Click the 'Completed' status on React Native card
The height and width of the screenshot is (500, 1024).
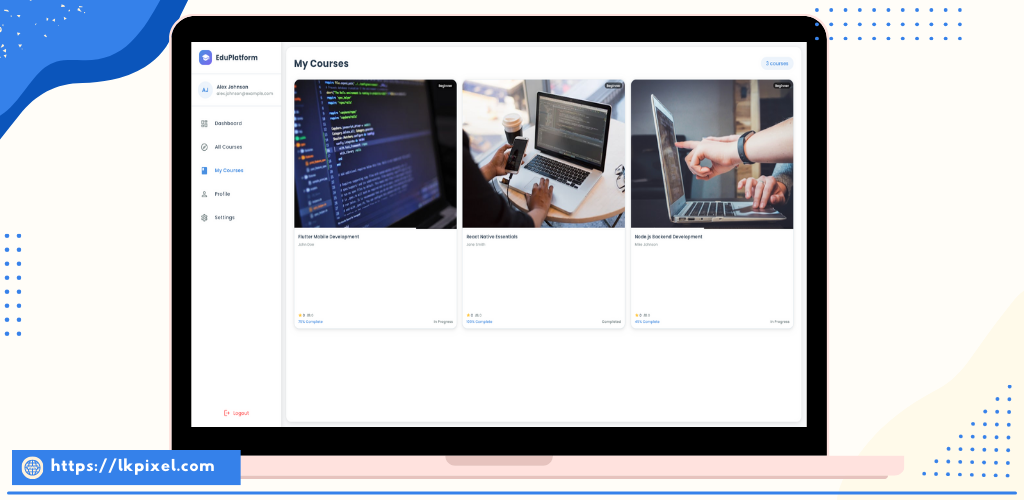(x=611, y=322)
